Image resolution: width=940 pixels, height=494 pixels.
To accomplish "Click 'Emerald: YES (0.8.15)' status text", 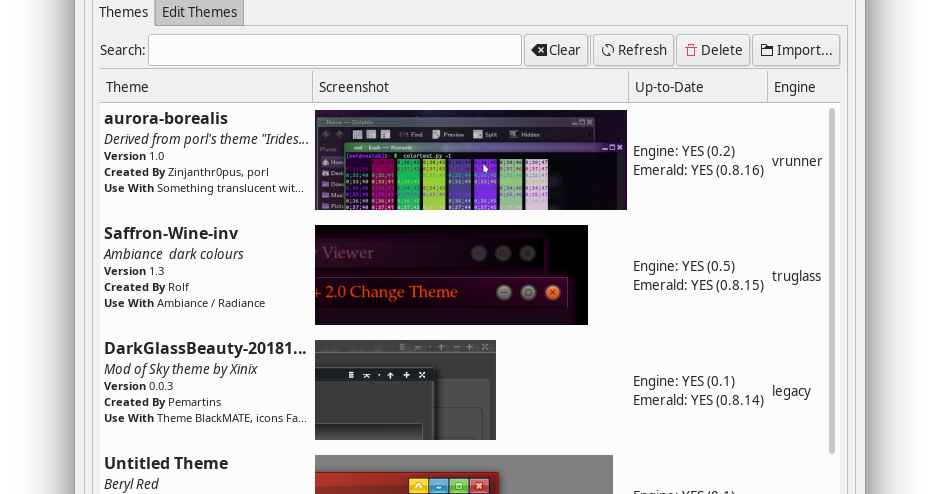I will click(x=698, y=285).
